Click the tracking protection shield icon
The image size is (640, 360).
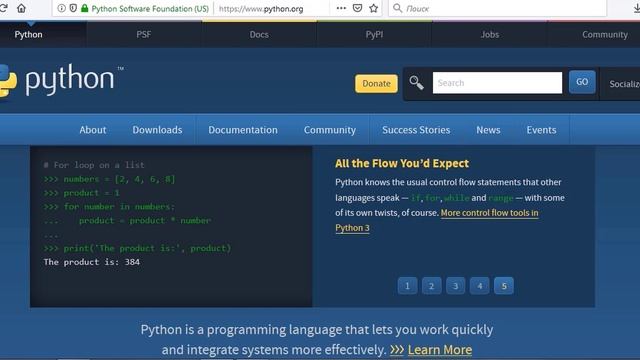(x=73, y=8)
